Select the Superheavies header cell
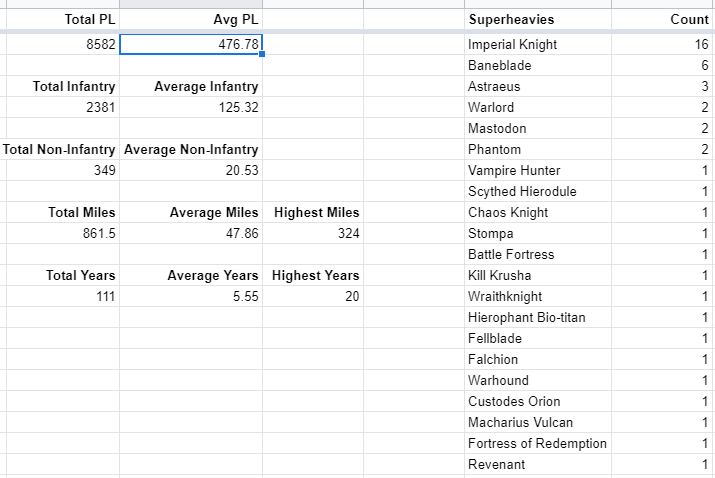 coord(538,19)
